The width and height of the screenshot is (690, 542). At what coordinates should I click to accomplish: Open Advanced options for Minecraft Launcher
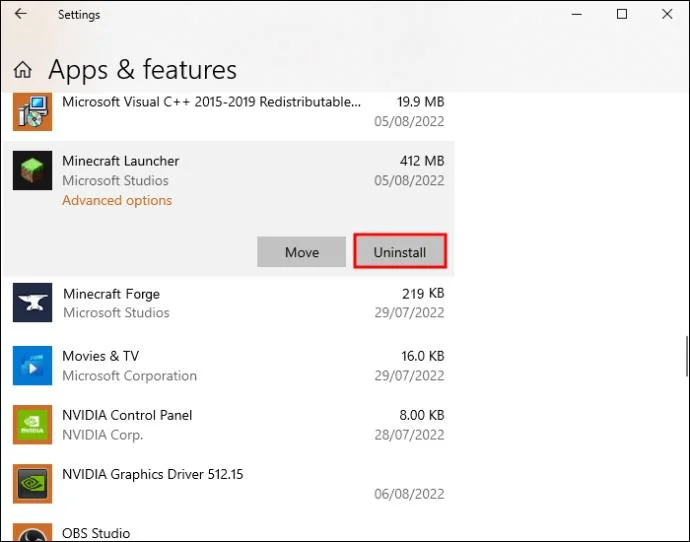[x=117, y=201]
